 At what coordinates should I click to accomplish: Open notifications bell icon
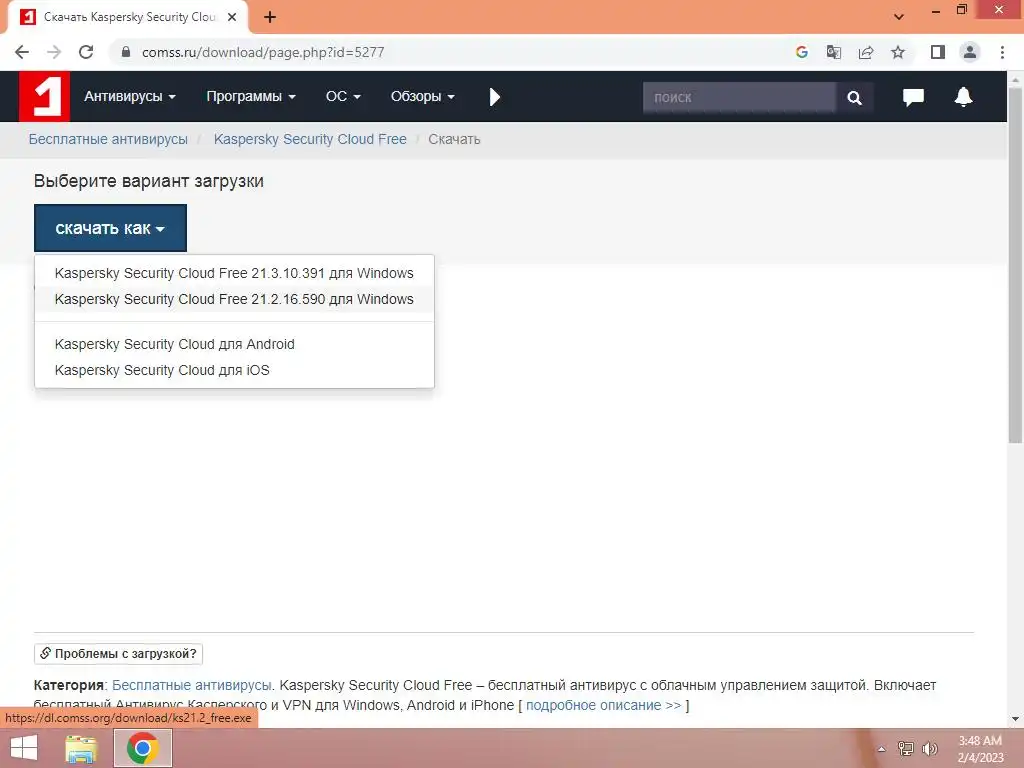coord(963,97)
